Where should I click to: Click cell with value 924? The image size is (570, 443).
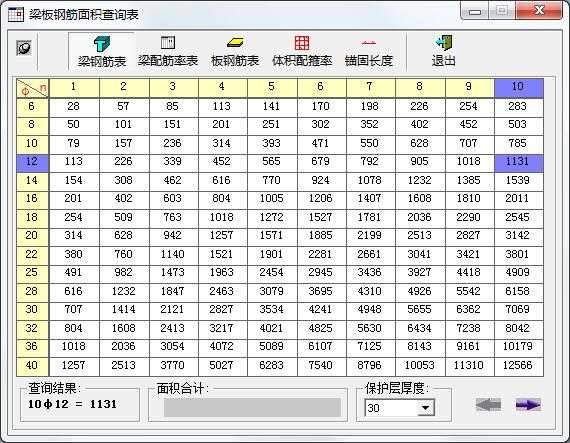point(321,181)
